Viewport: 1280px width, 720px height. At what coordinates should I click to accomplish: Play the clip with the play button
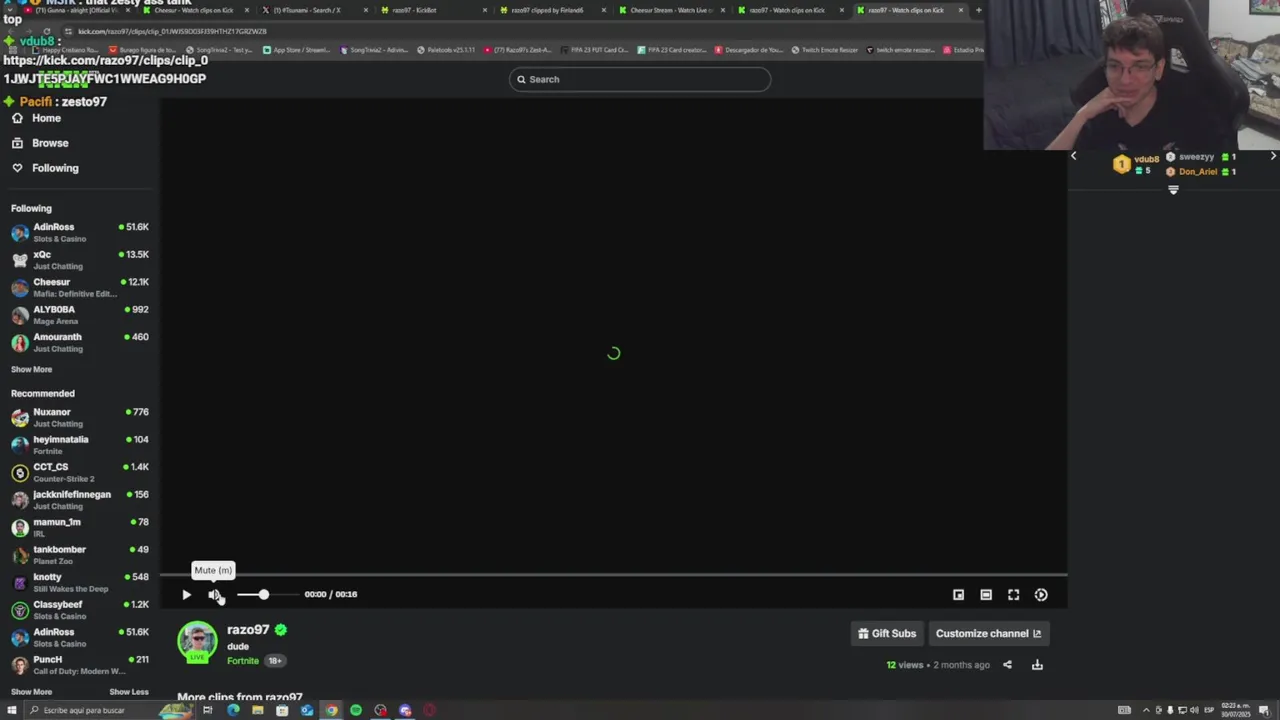pos(186,595)
